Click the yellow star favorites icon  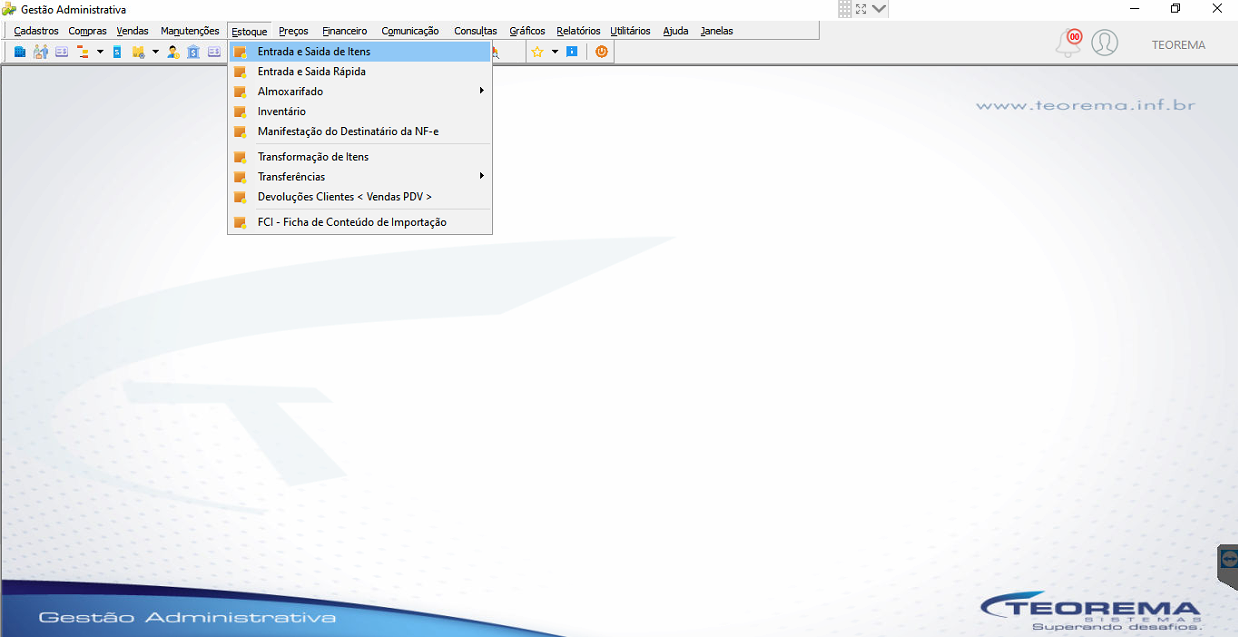537,51
